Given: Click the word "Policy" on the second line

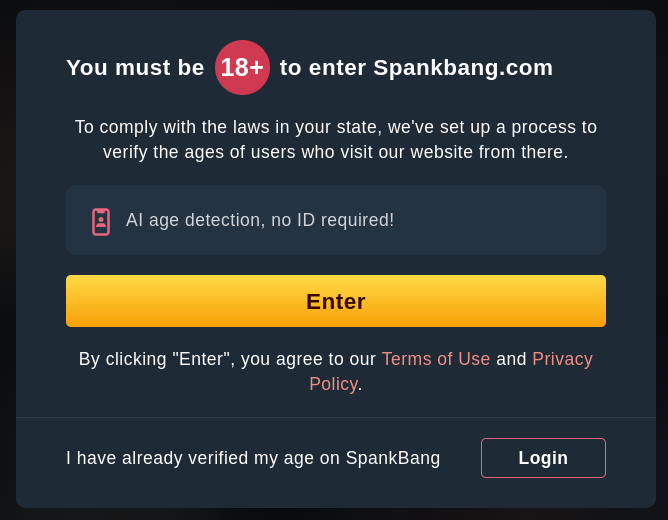Looking at the screenshot, I should point(333,384).
